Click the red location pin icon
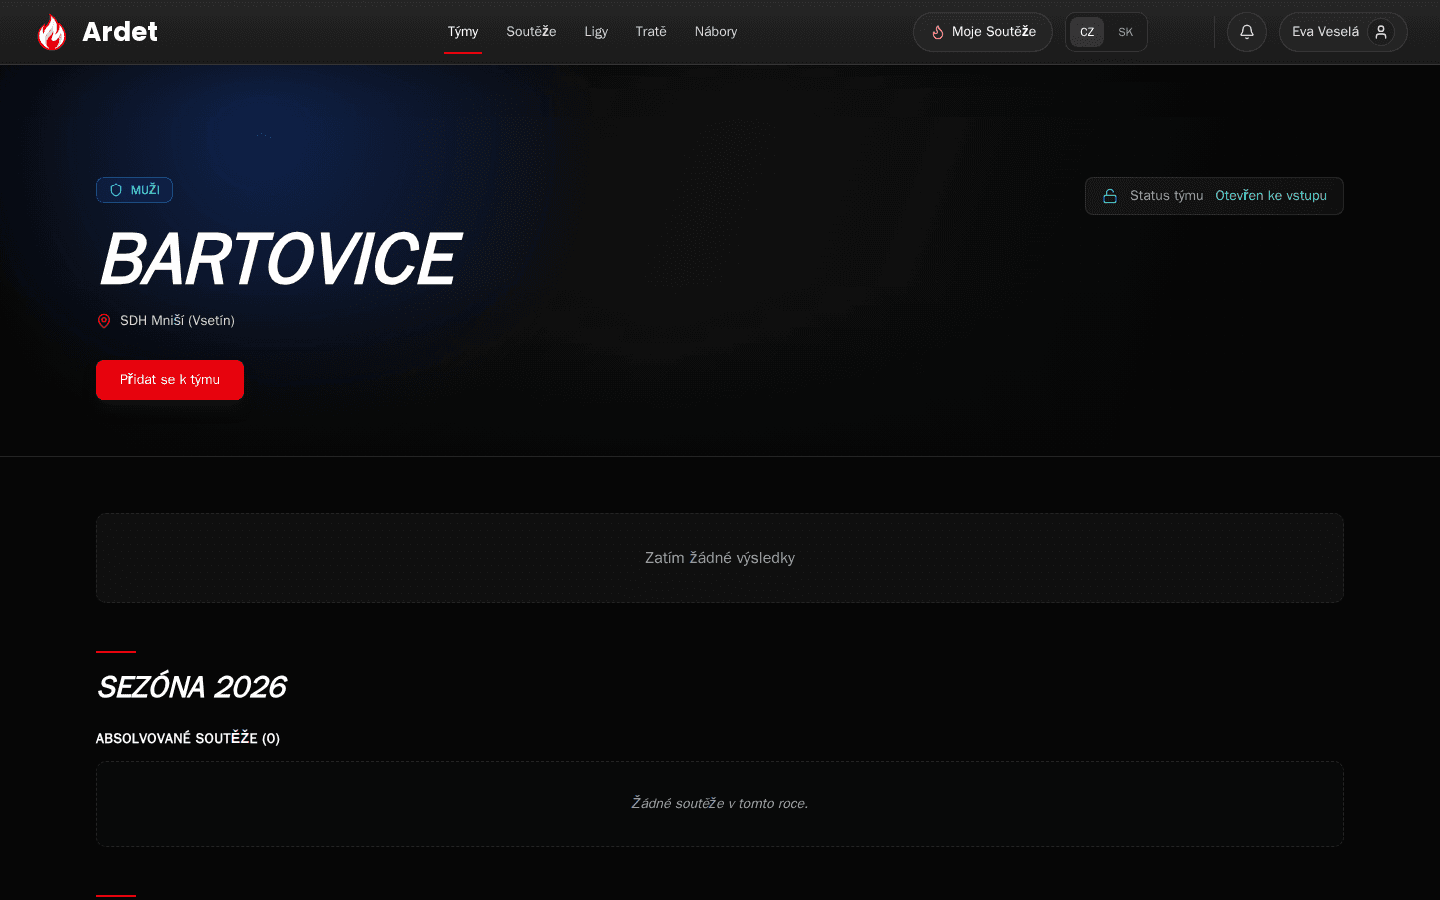 click(x=104, y=321)
